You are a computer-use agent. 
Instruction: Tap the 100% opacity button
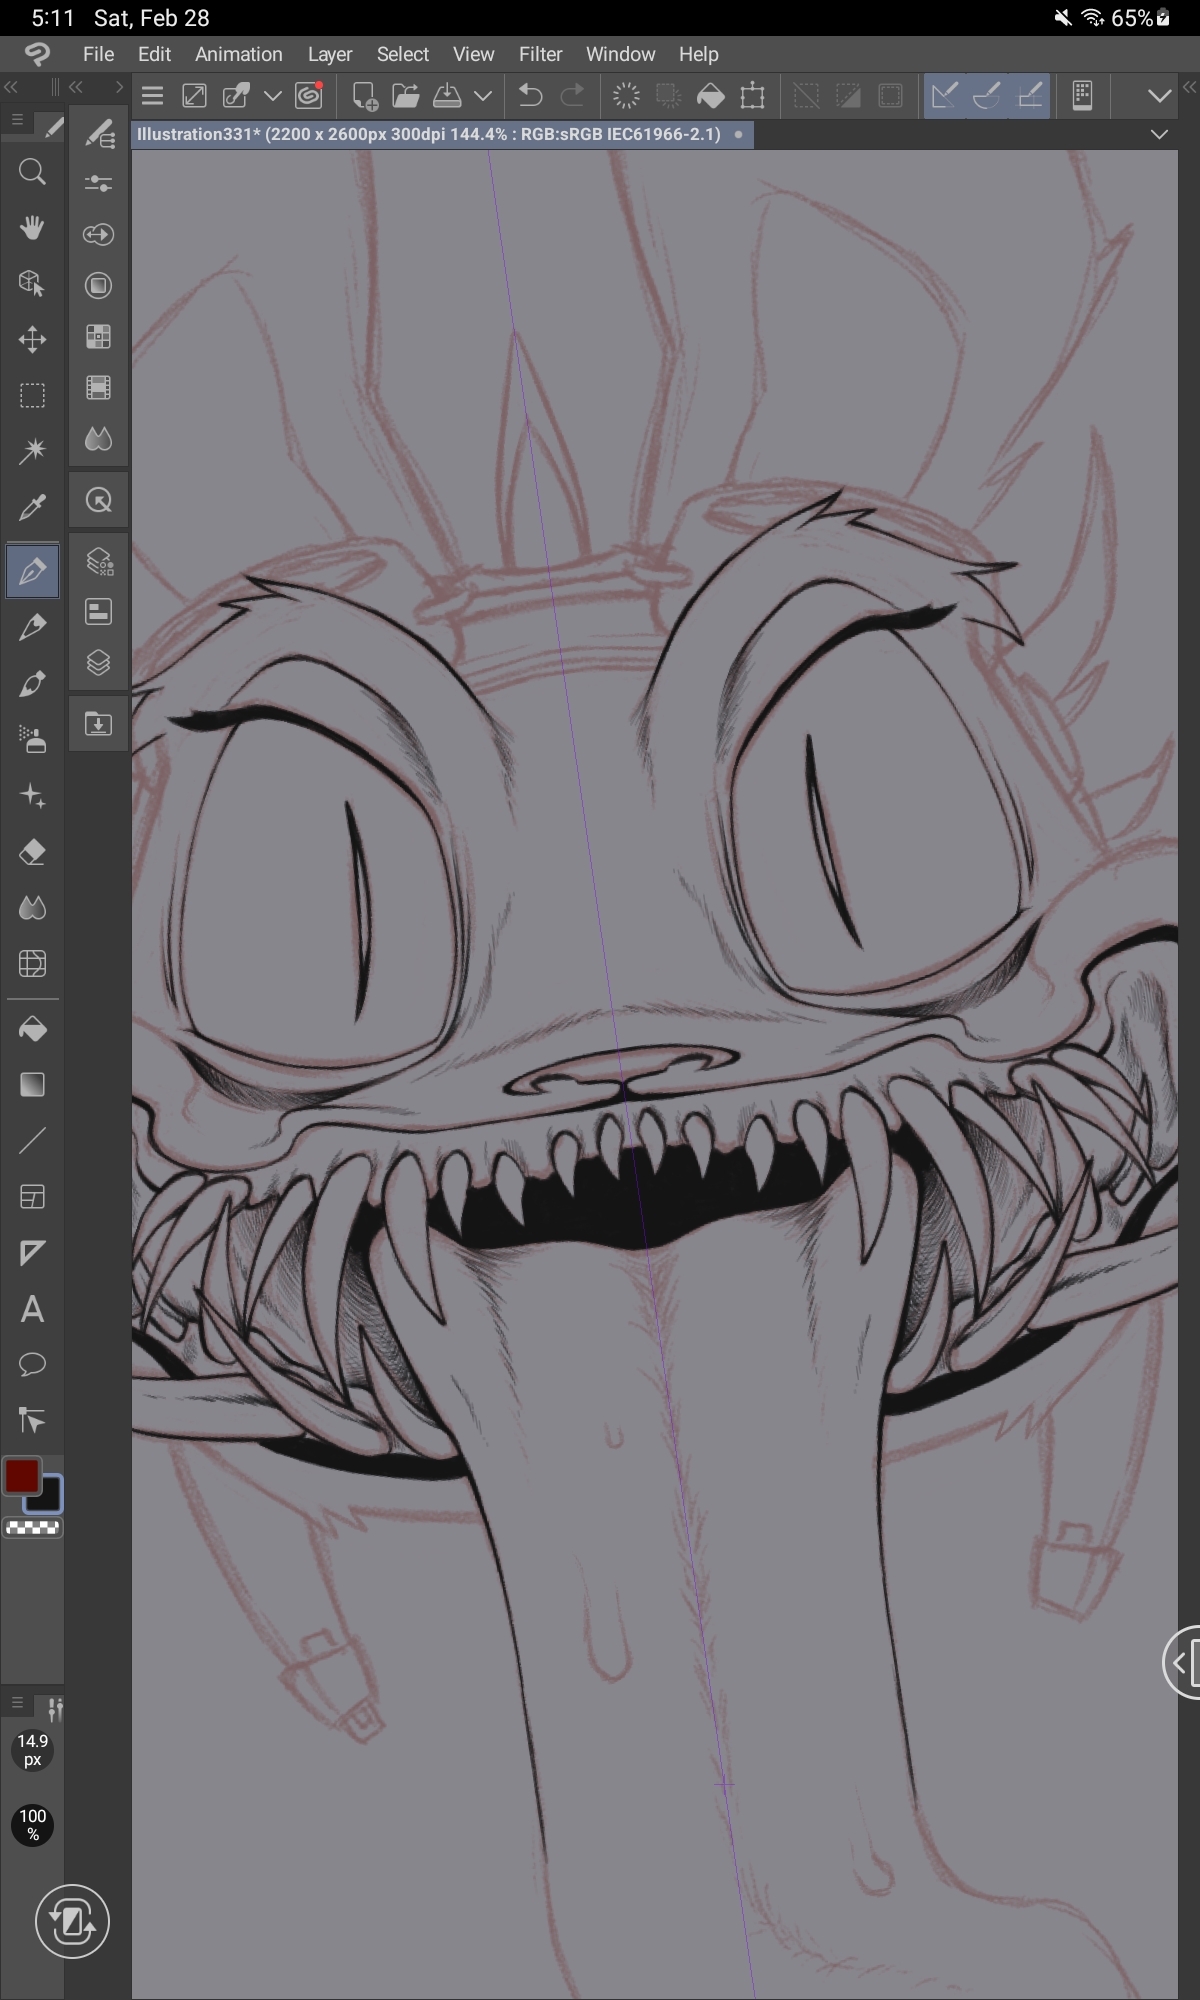(x=32, y=1824)
